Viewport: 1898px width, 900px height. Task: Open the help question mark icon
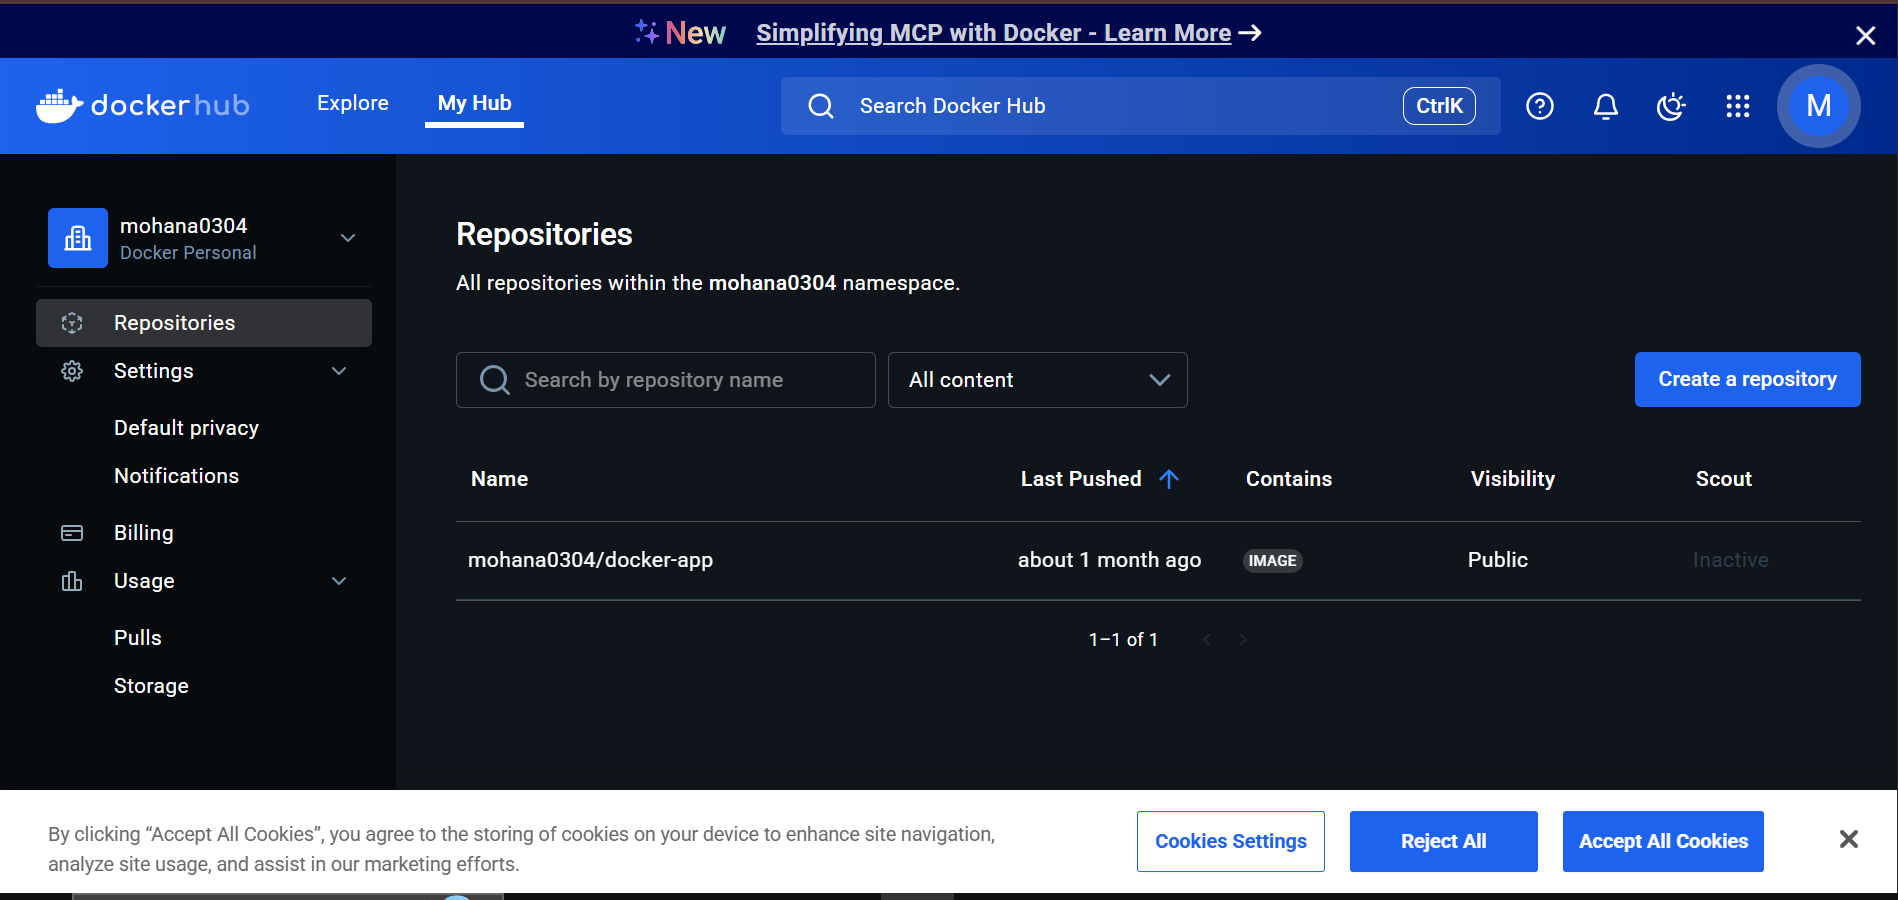(x=1540, y=106)
